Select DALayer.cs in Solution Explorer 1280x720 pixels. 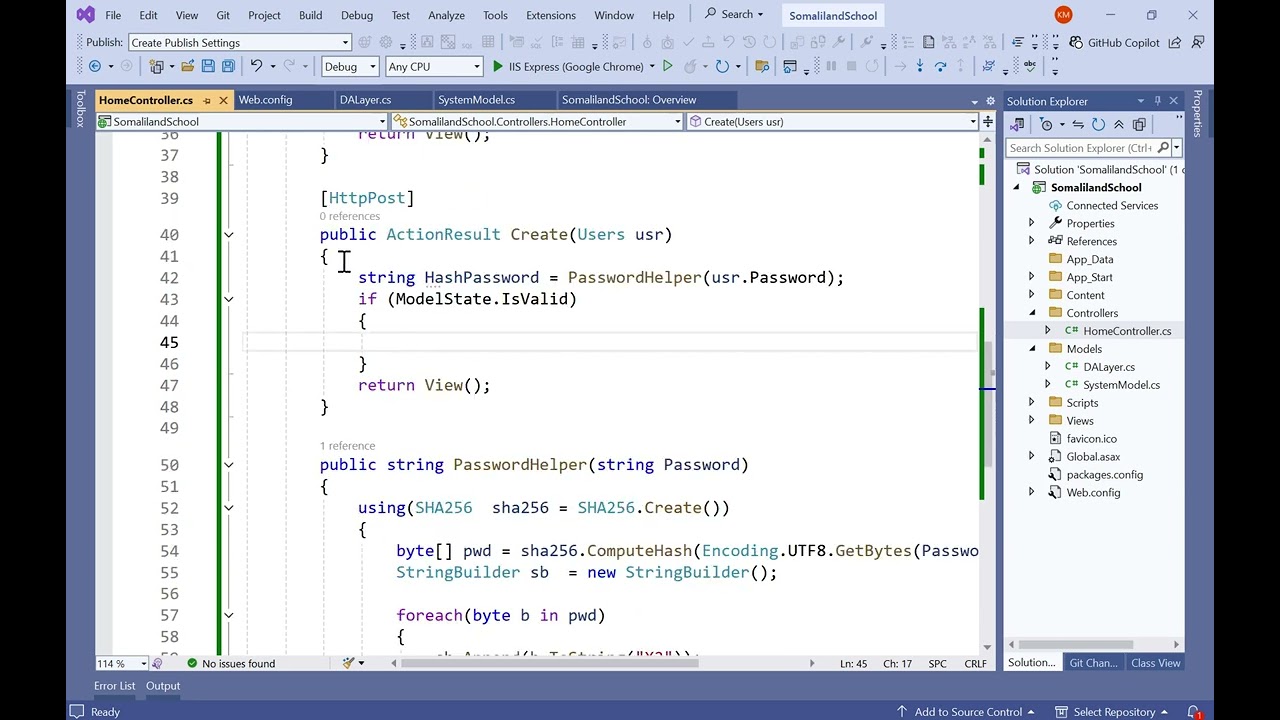(1108, 367)
